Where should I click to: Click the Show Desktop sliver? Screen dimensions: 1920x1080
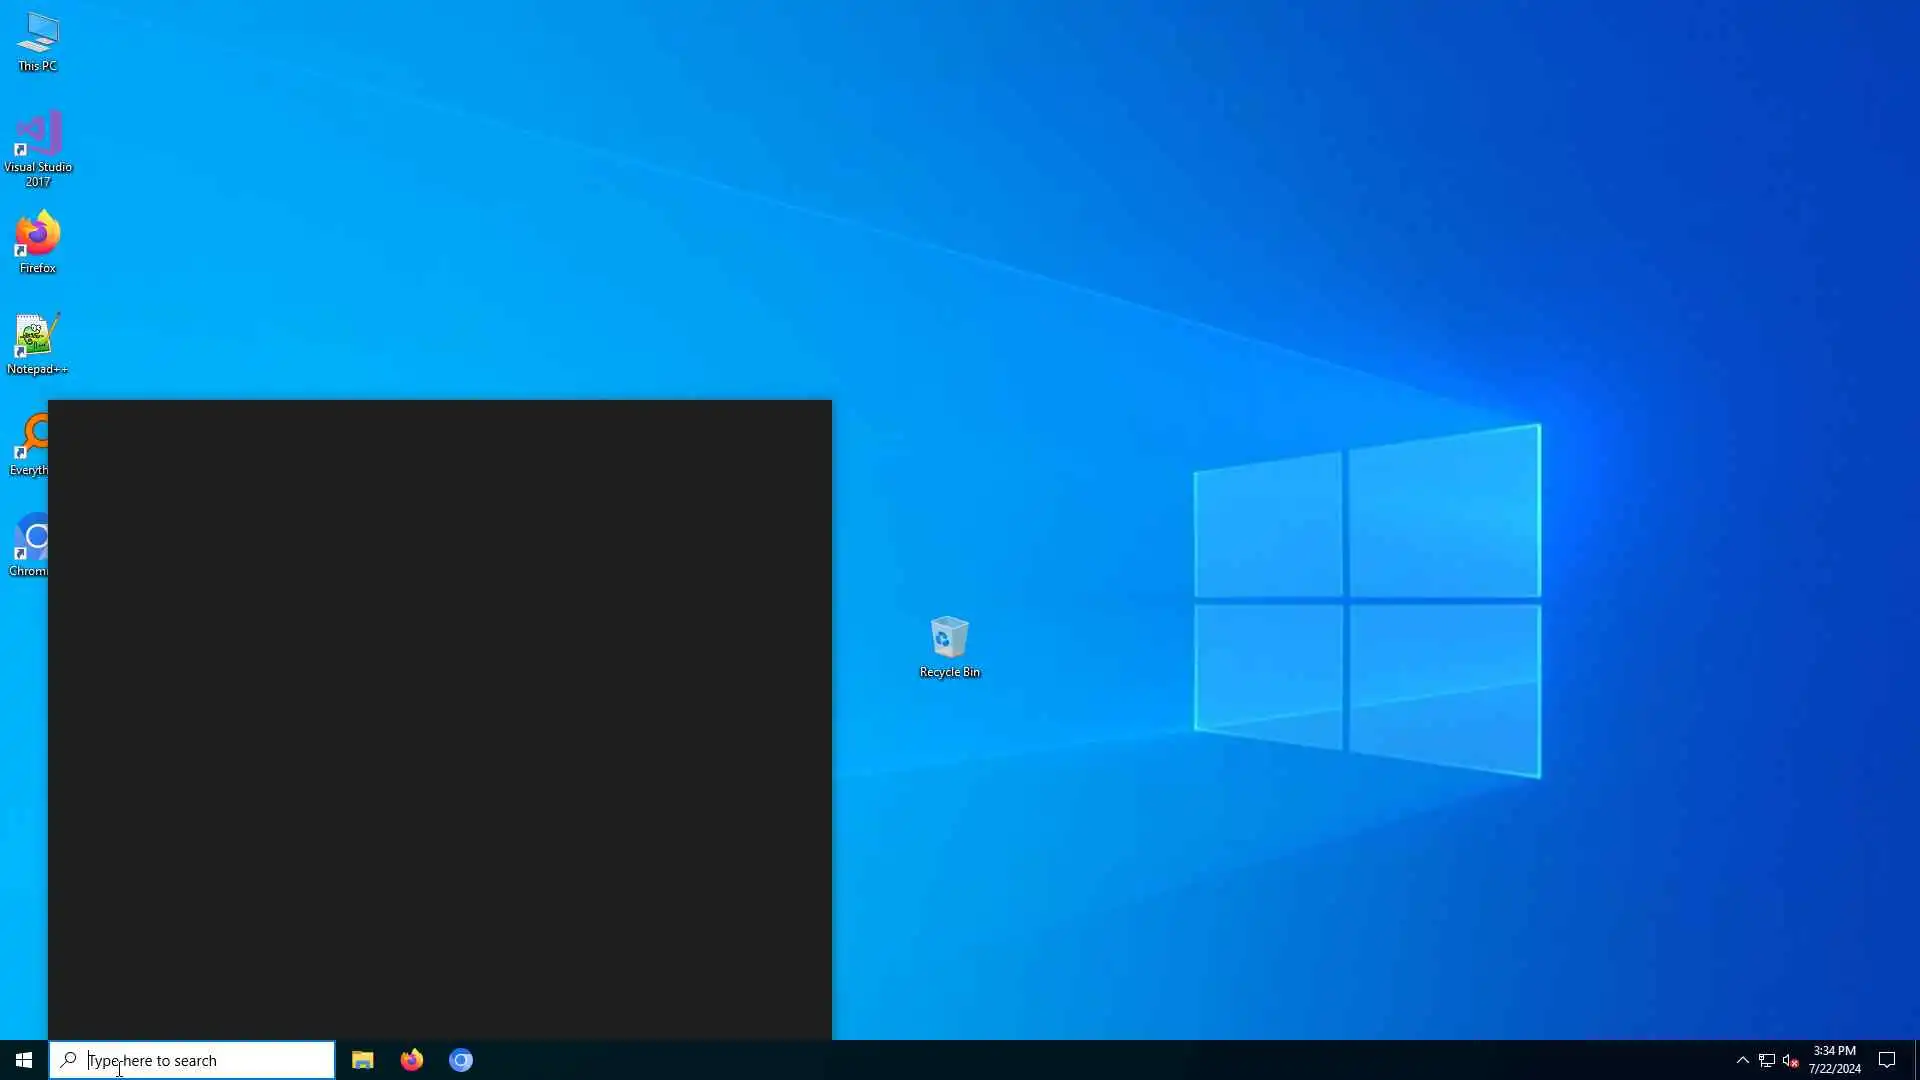[x=1916, y=1060]
